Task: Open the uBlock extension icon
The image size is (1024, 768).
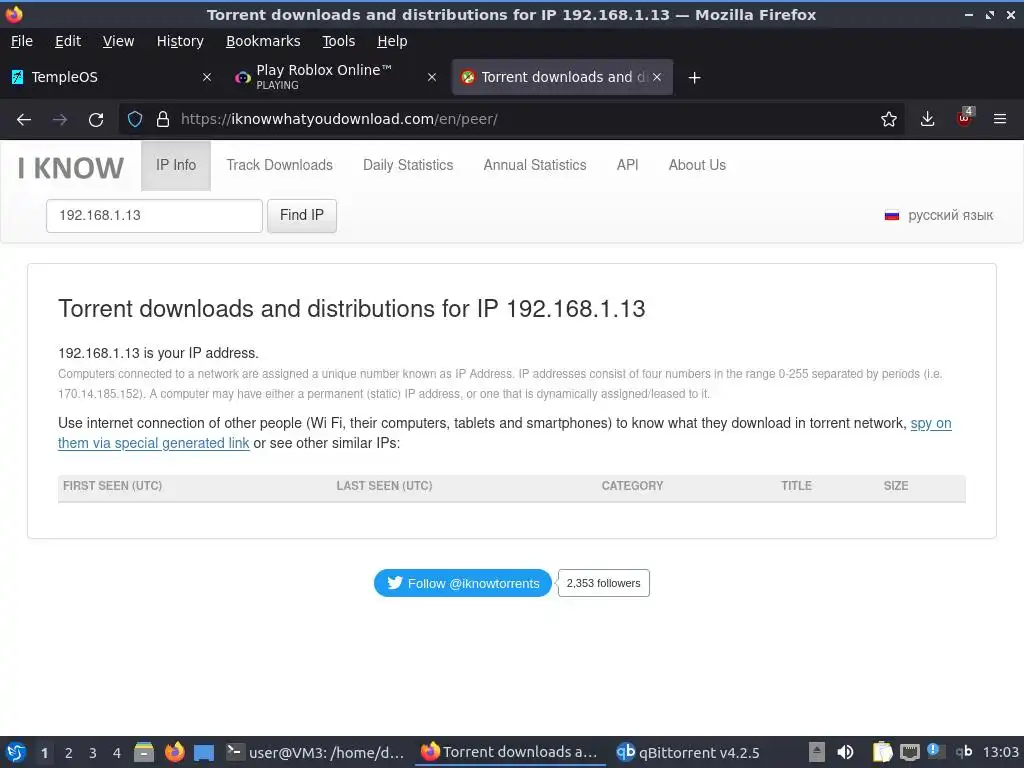Action: click(965, 118)
